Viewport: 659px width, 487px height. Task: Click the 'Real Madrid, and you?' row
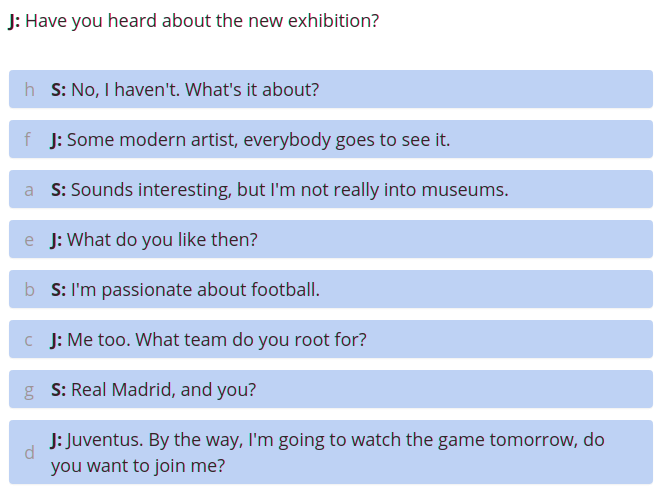pos(331,389)
